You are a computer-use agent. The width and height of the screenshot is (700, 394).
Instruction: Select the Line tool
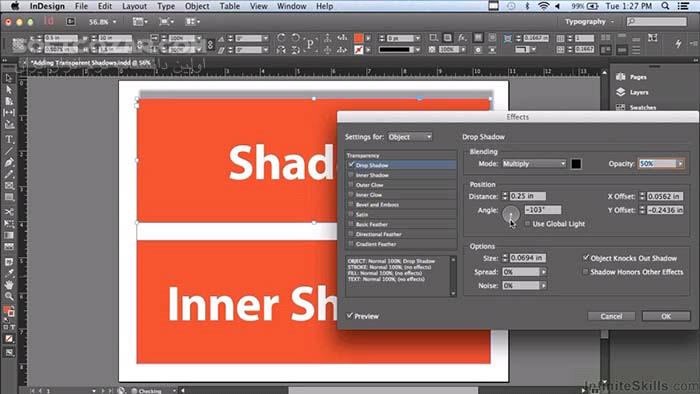click(8, 151)
